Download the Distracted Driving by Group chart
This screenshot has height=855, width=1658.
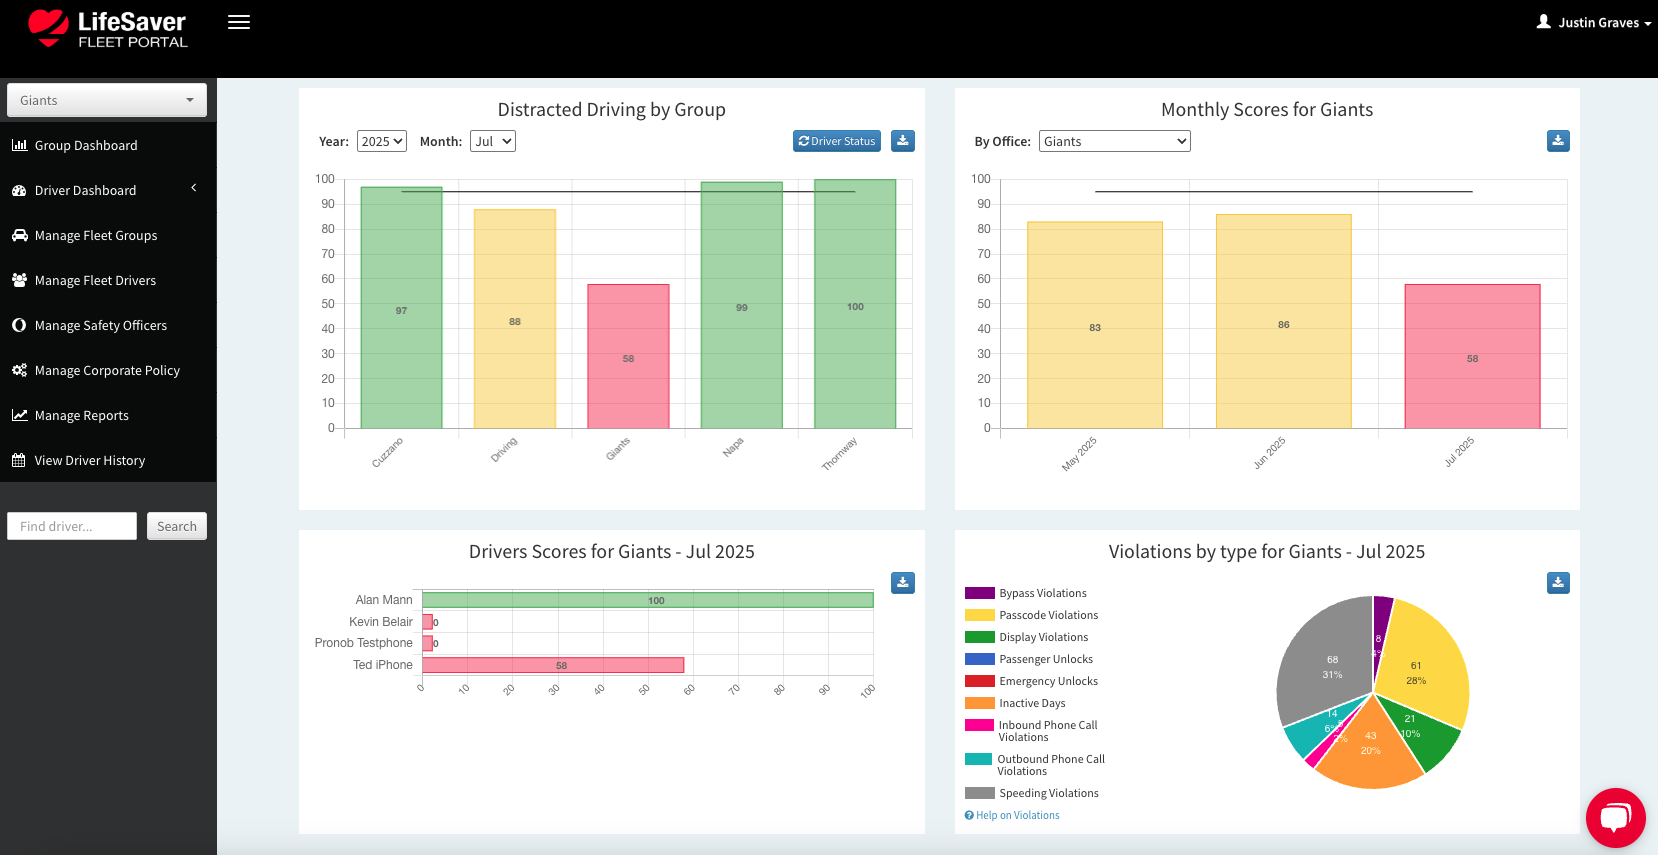902,141
